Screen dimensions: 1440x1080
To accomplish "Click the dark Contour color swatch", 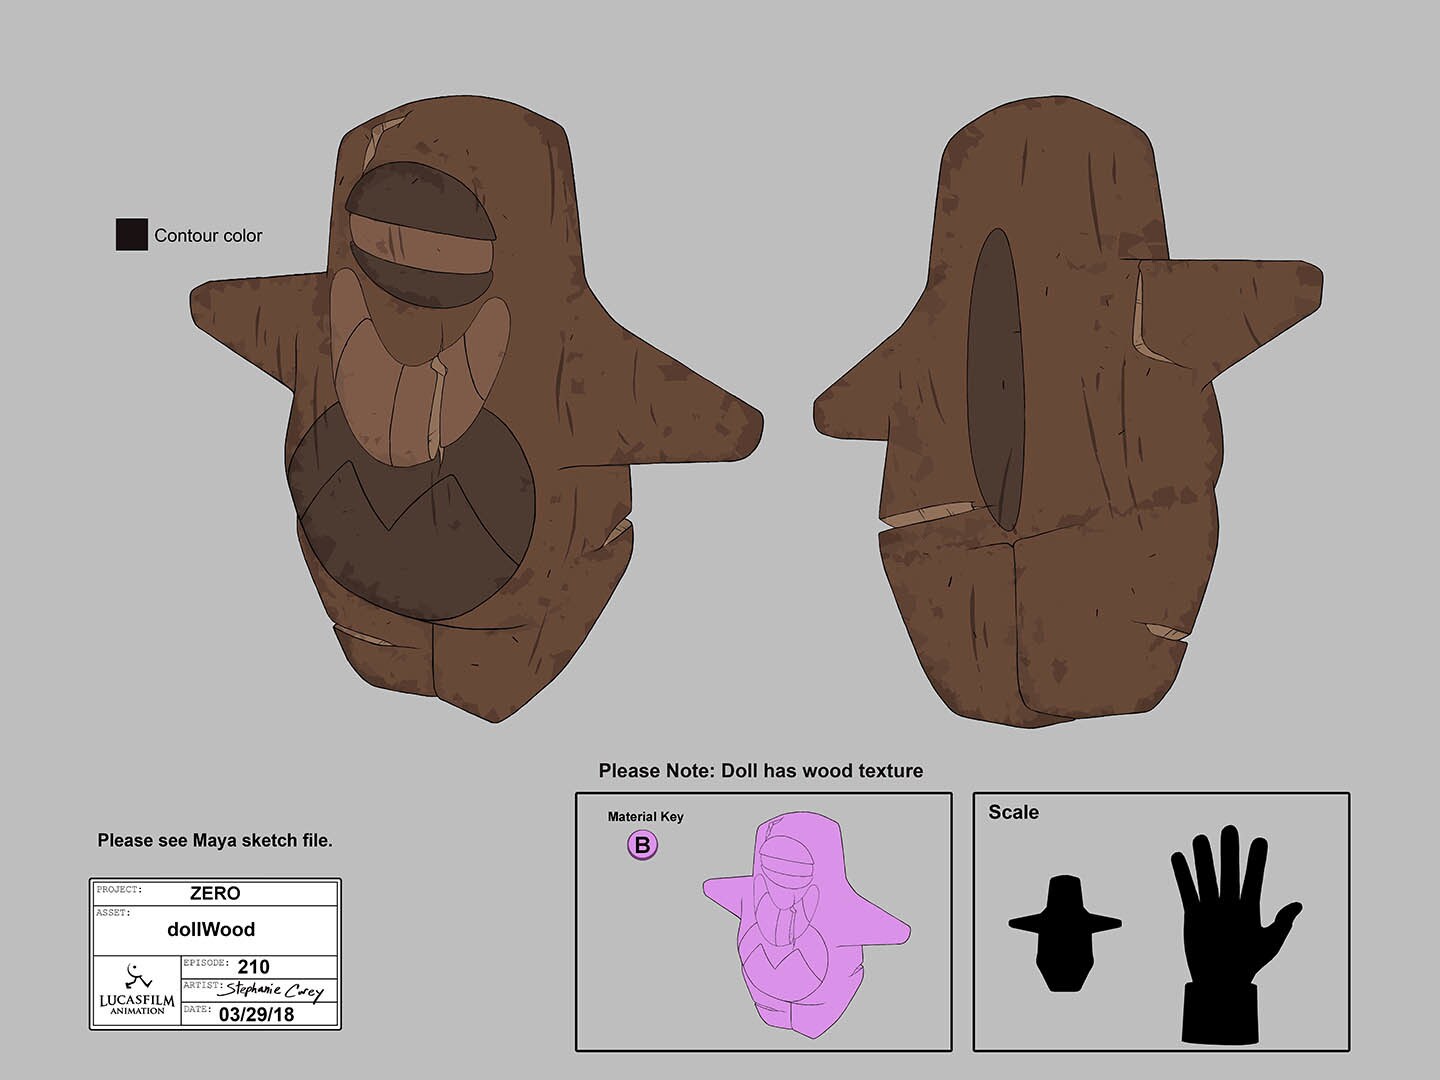I will click(132, 235).
